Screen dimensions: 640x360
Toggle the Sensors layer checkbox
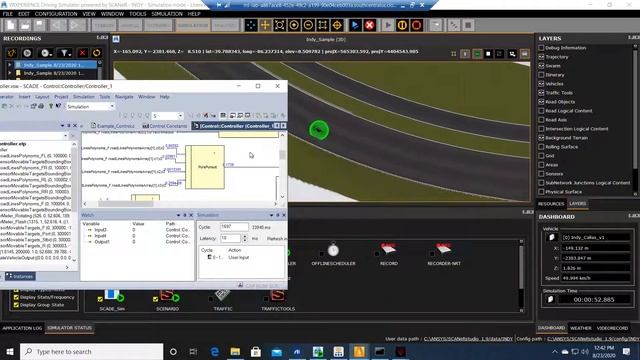click(541, 173)
